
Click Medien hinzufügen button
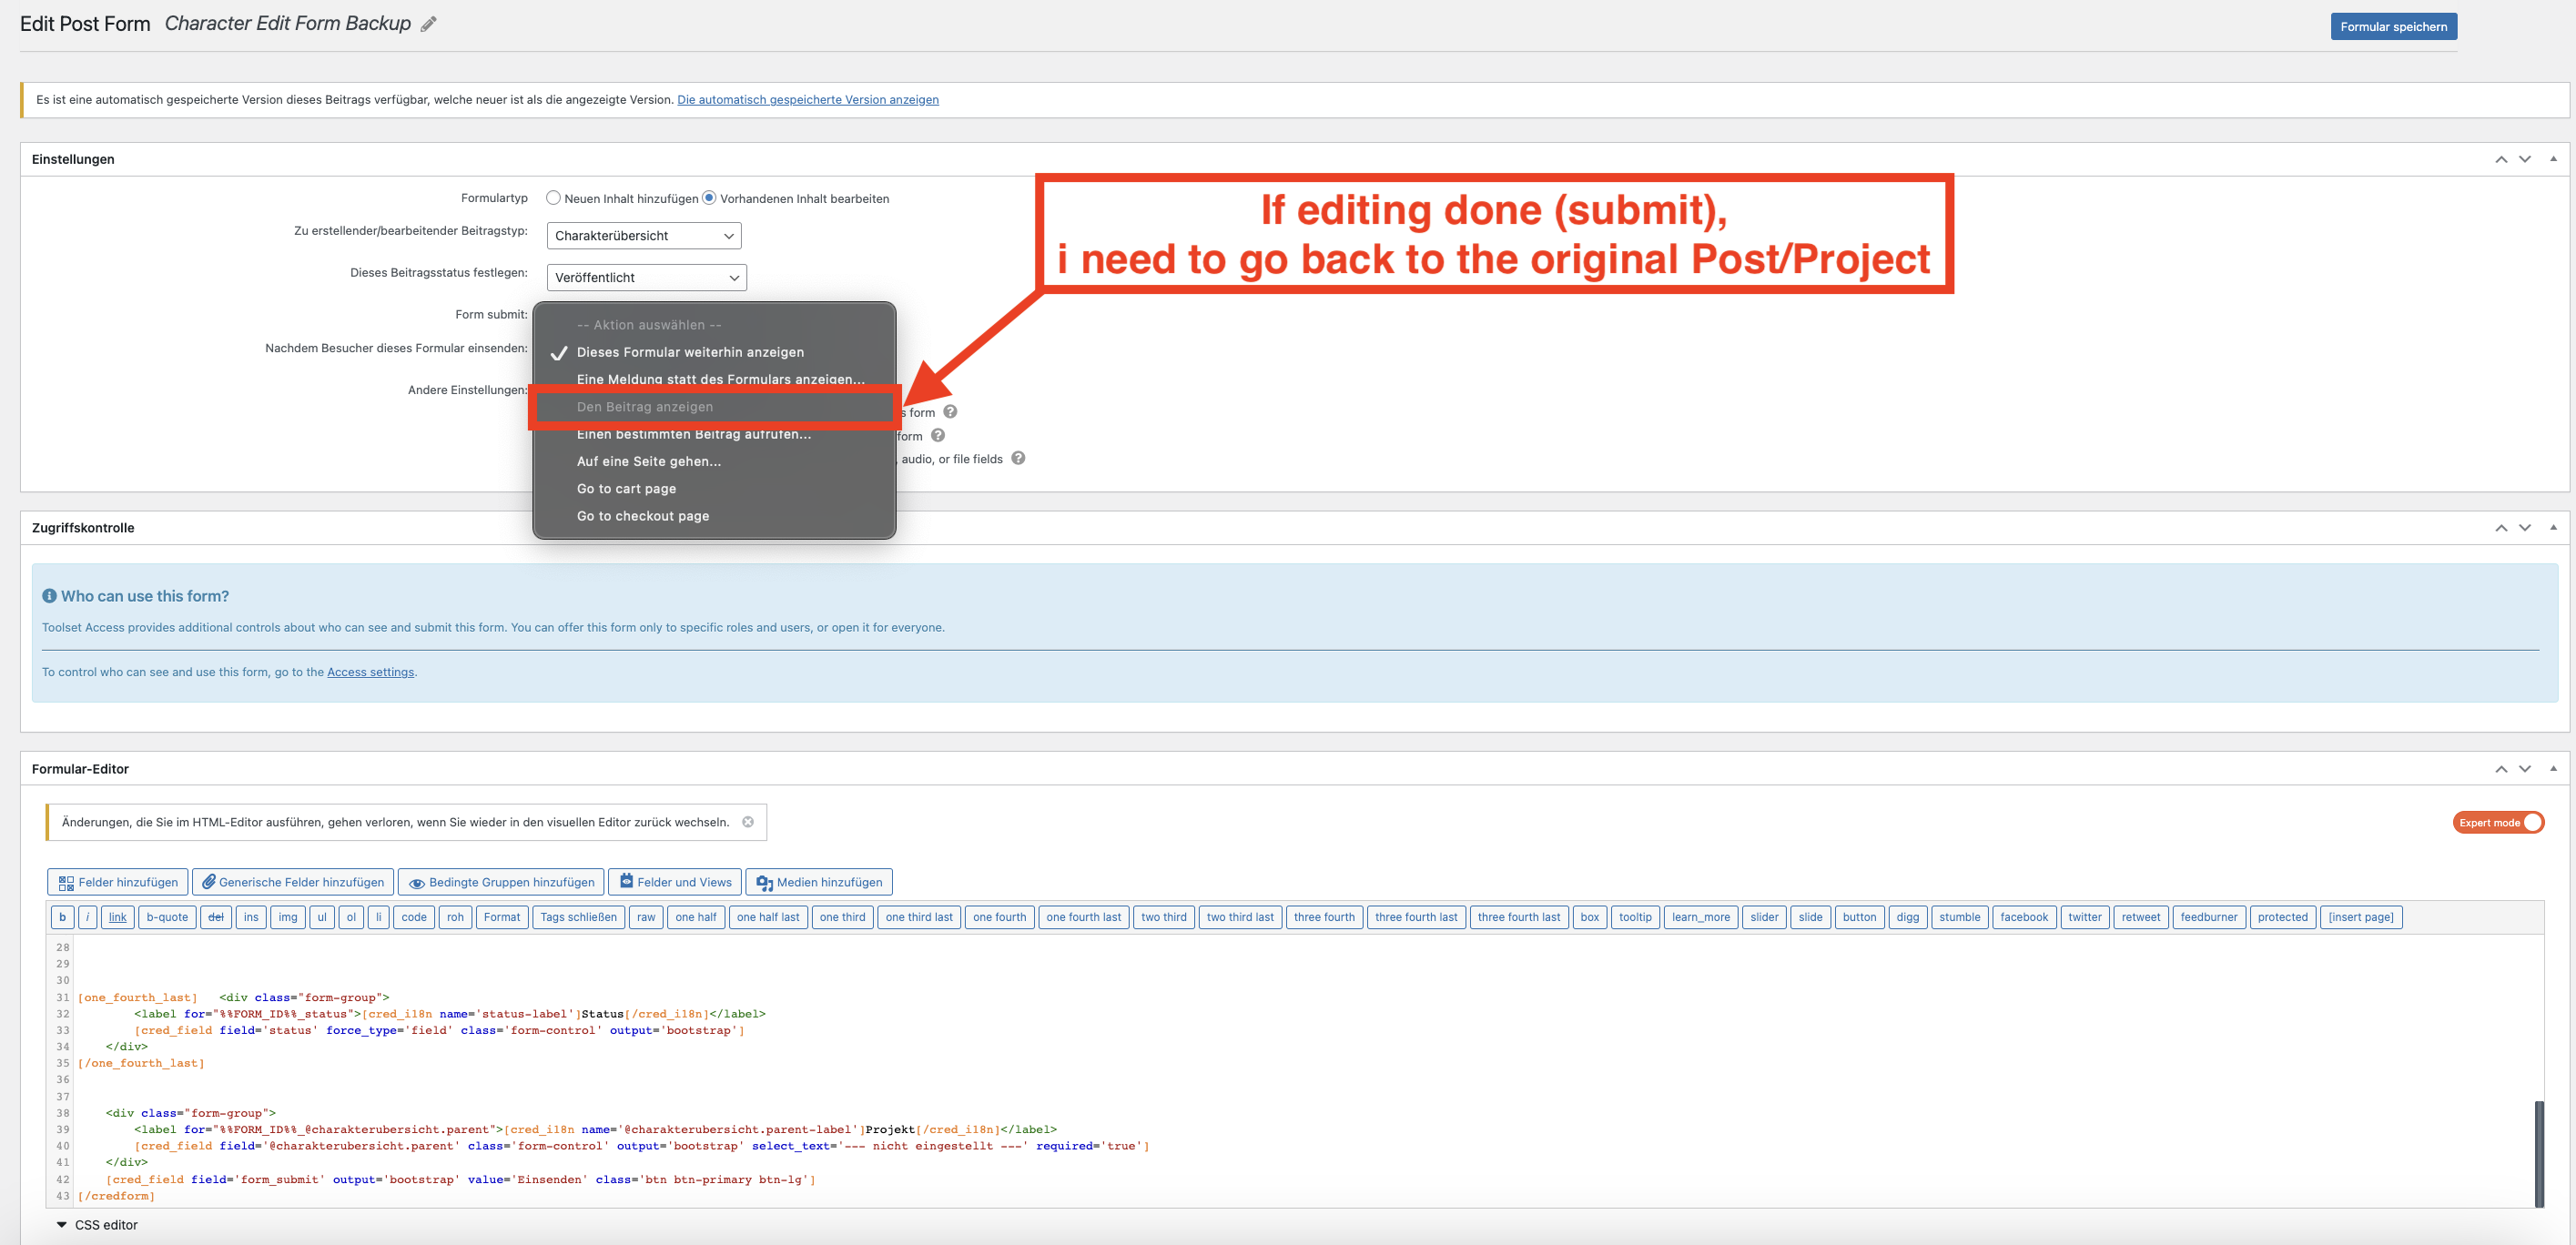tap(819, 882)
